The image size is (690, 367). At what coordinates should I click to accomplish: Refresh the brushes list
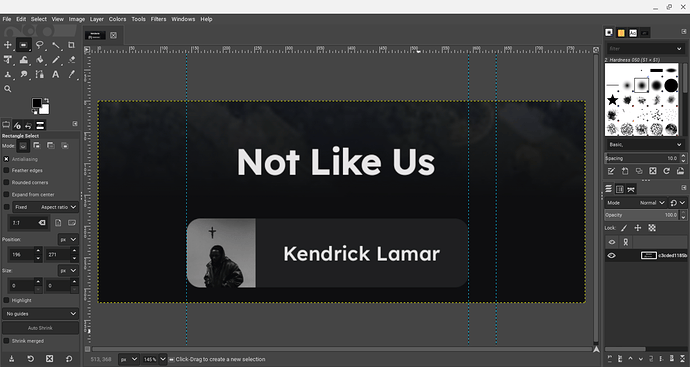point(667,171)
